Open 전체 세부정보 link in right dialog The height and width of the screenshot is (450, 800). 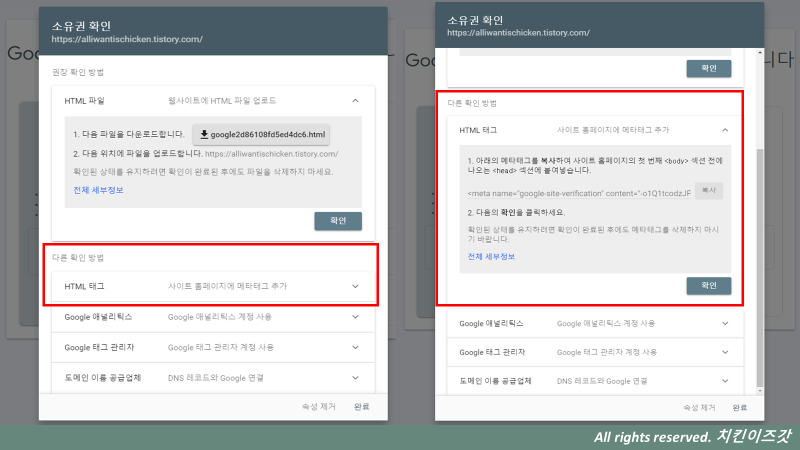[491, 256]
